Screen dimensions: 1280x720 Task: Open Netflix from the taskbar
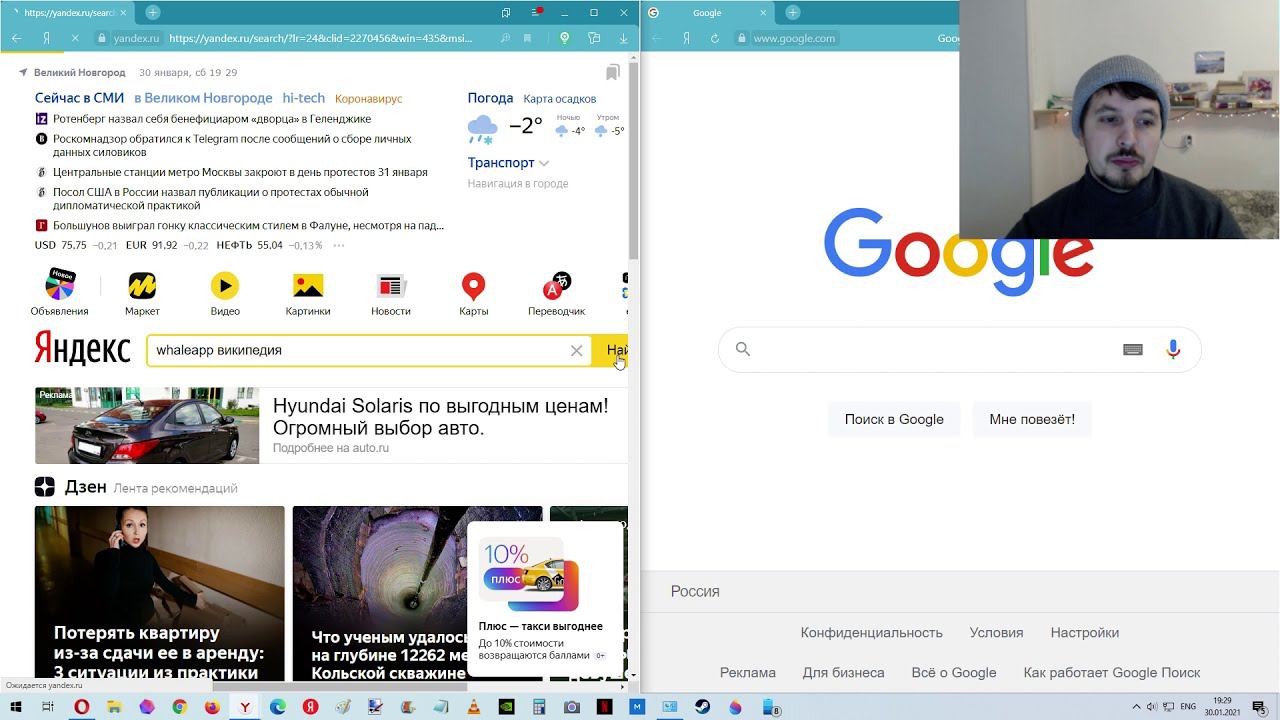point(604,707)
